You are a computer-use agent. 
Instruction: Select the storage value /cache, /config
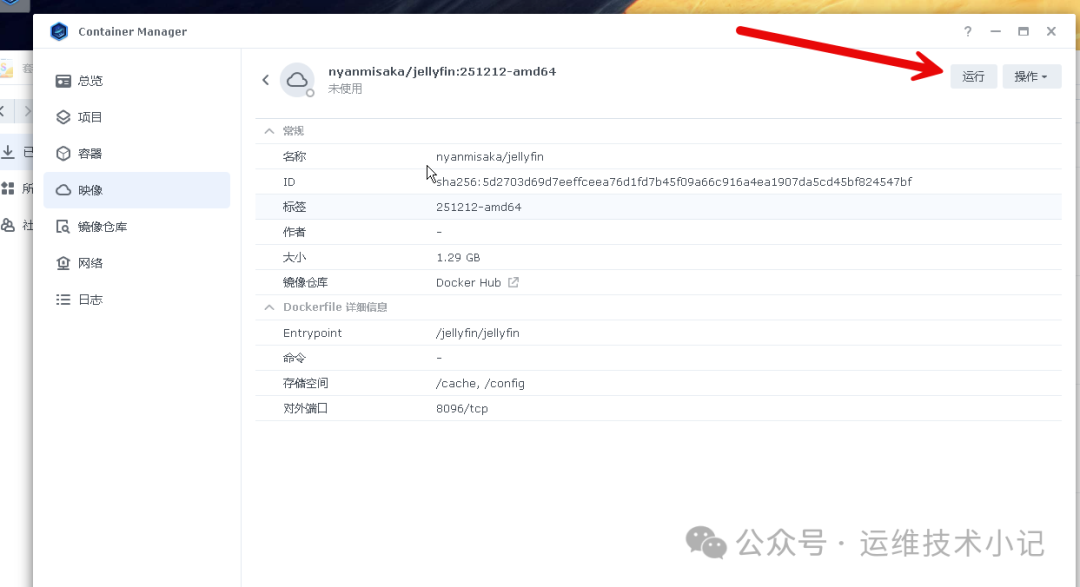point(480,383)
